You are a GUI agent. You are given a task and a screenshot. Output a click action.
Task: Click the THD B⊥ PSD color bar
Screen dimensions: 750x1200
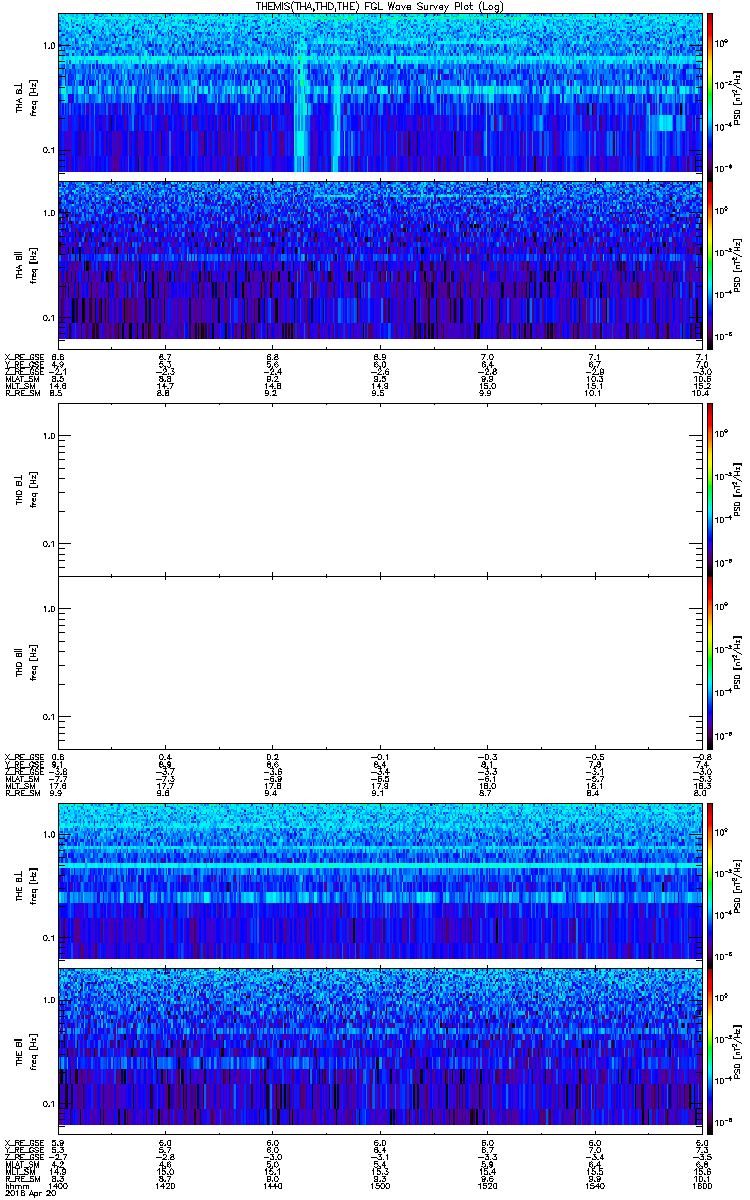point(710,489)
